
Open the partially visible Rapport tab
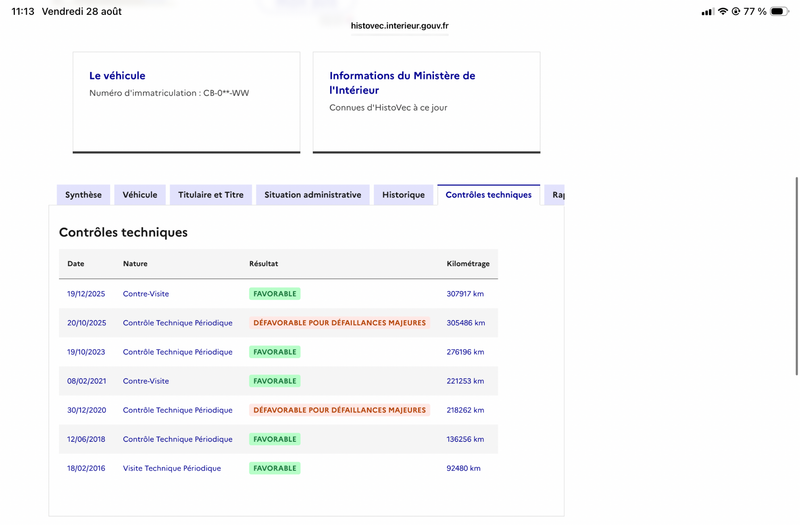tap(555, 195)
